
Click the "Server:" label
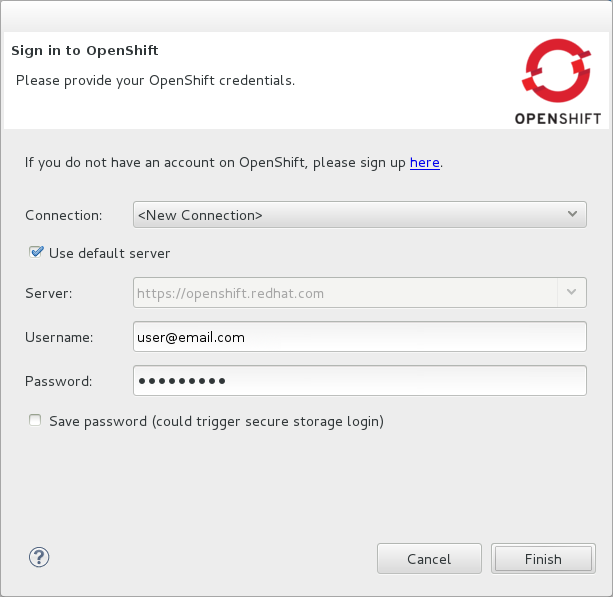click(49, 293)
